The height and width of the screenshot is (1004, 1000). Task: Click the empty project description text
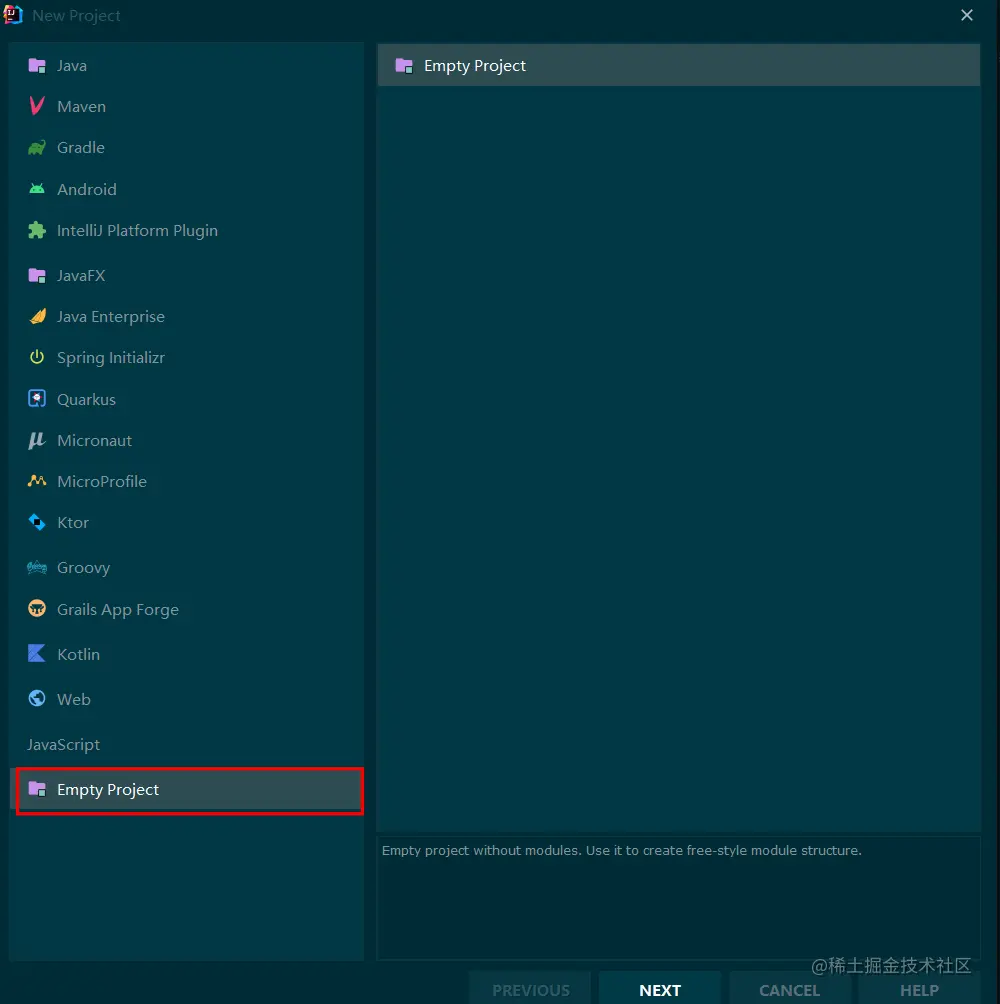coord(622,850)
